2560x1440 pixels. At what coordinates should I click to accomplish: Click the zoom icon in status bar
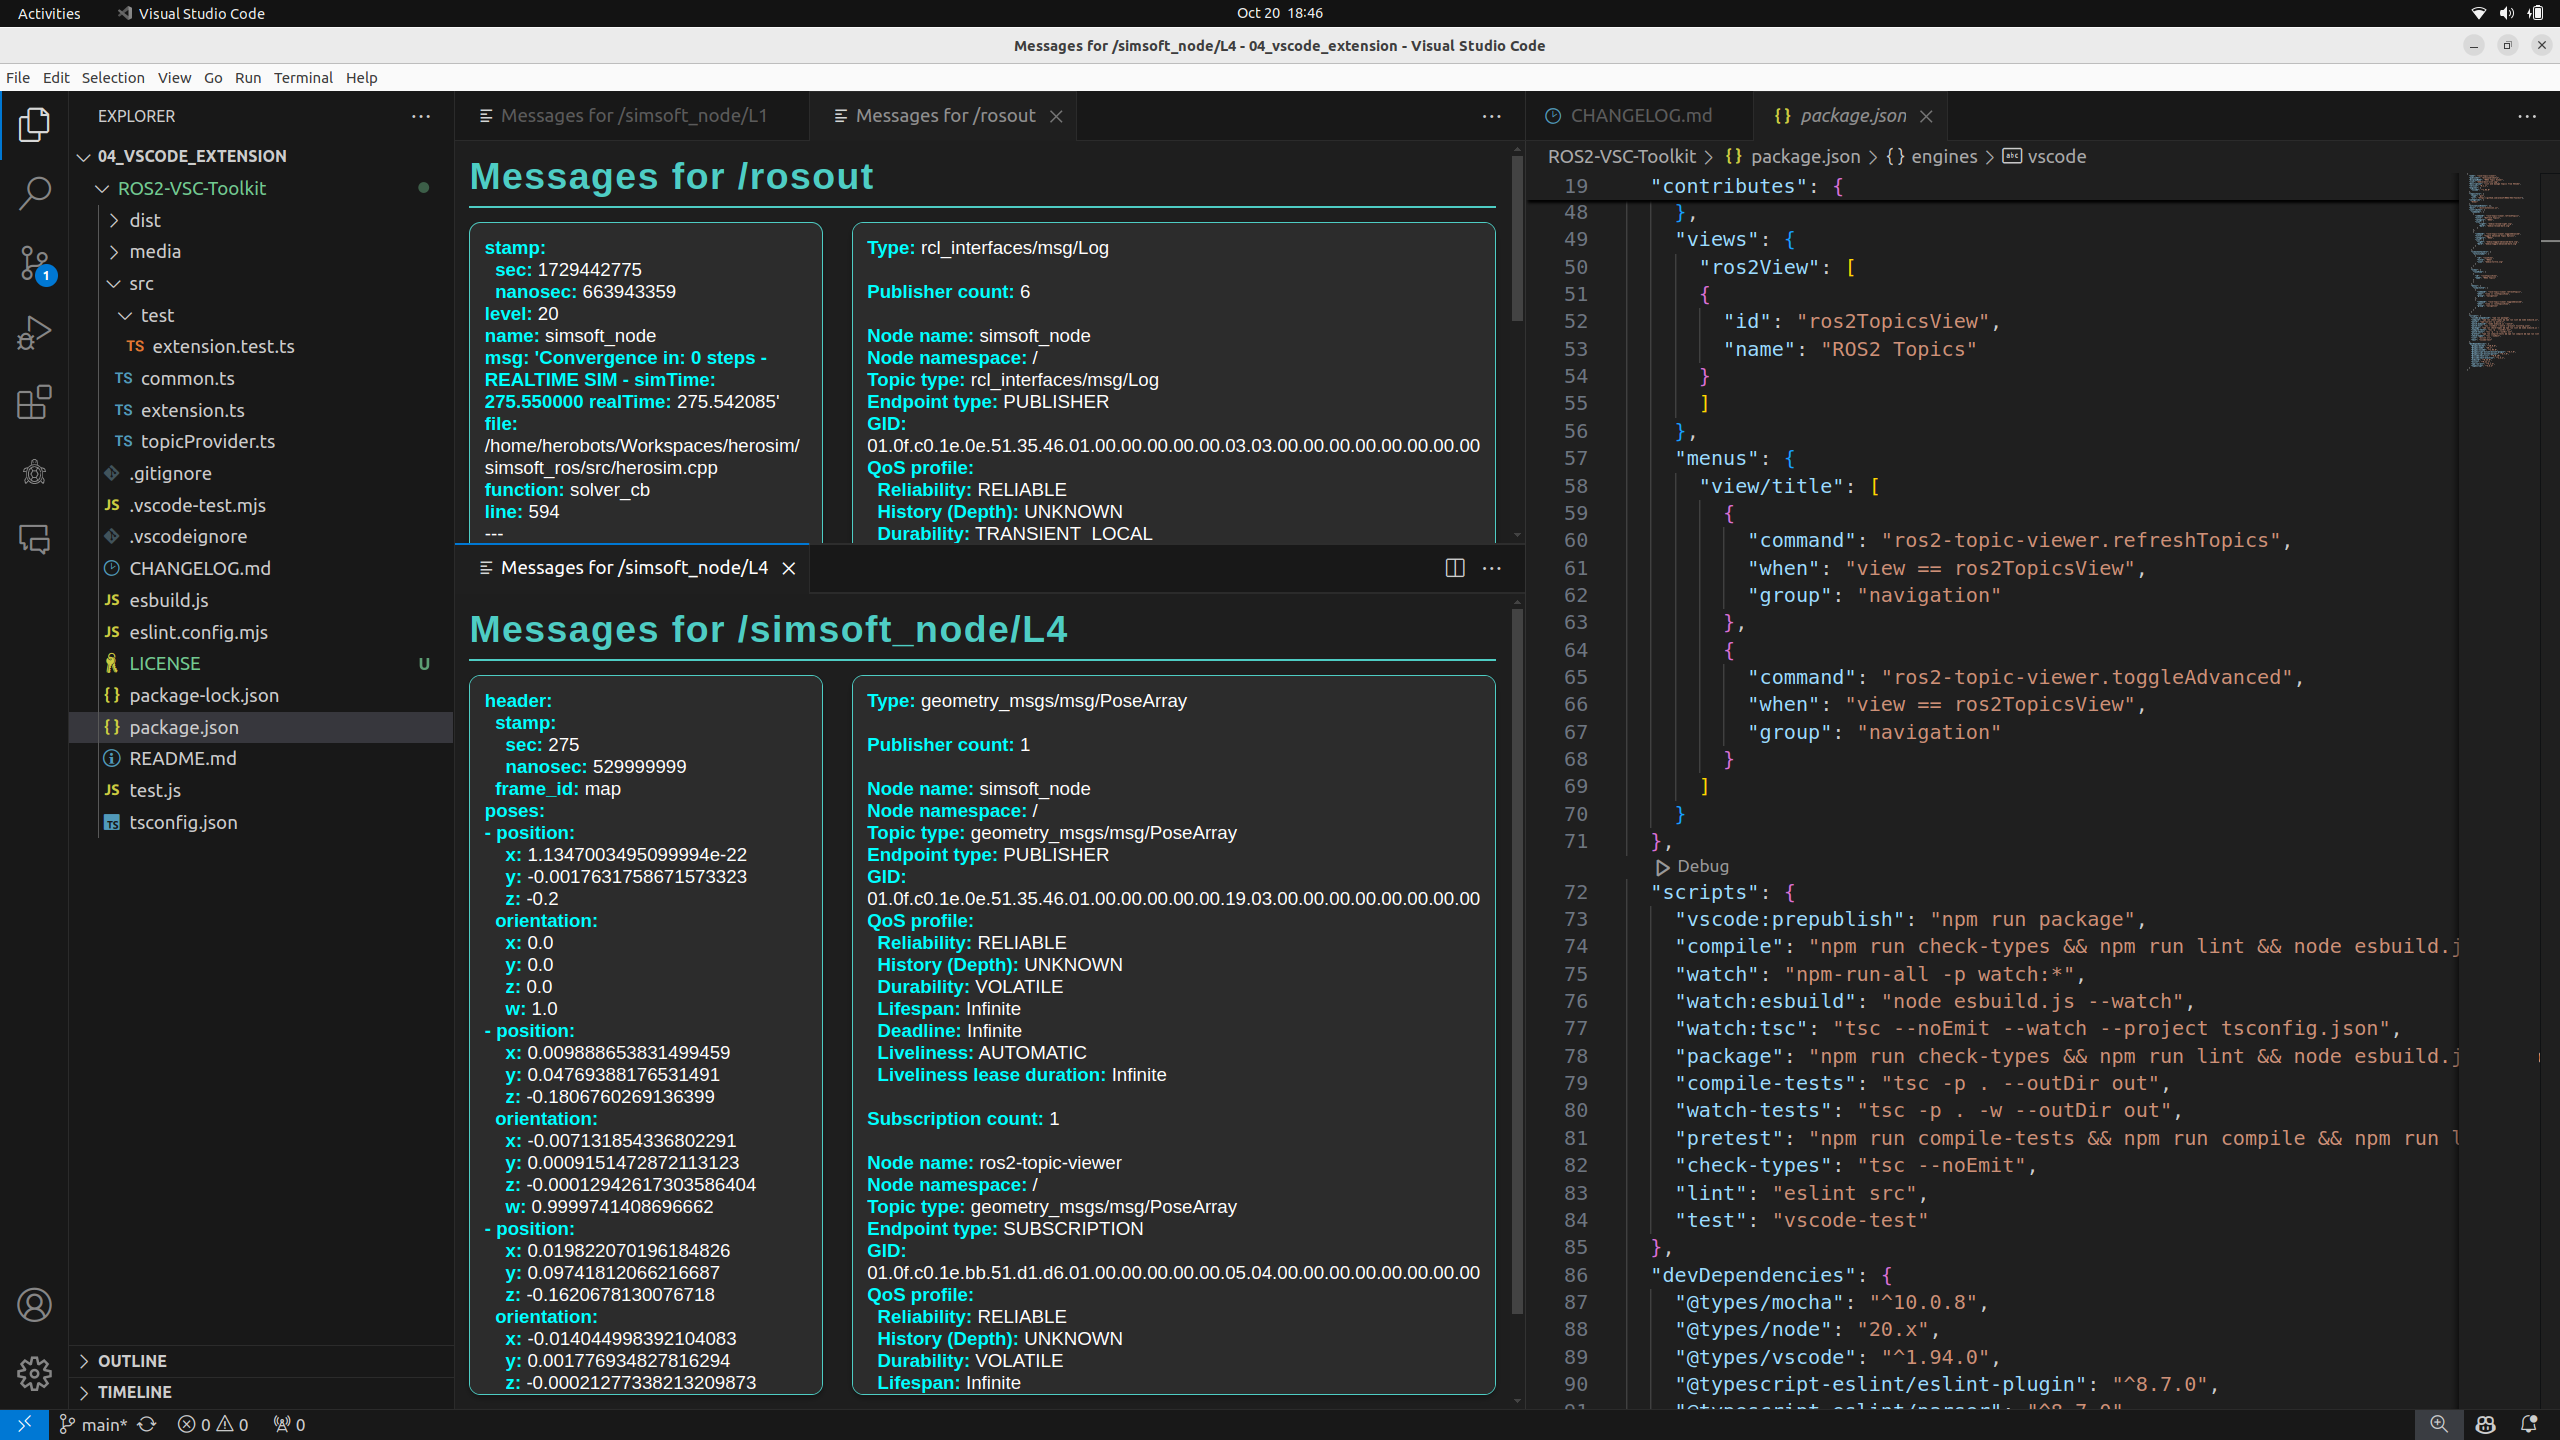[x=2439, y=1424]
